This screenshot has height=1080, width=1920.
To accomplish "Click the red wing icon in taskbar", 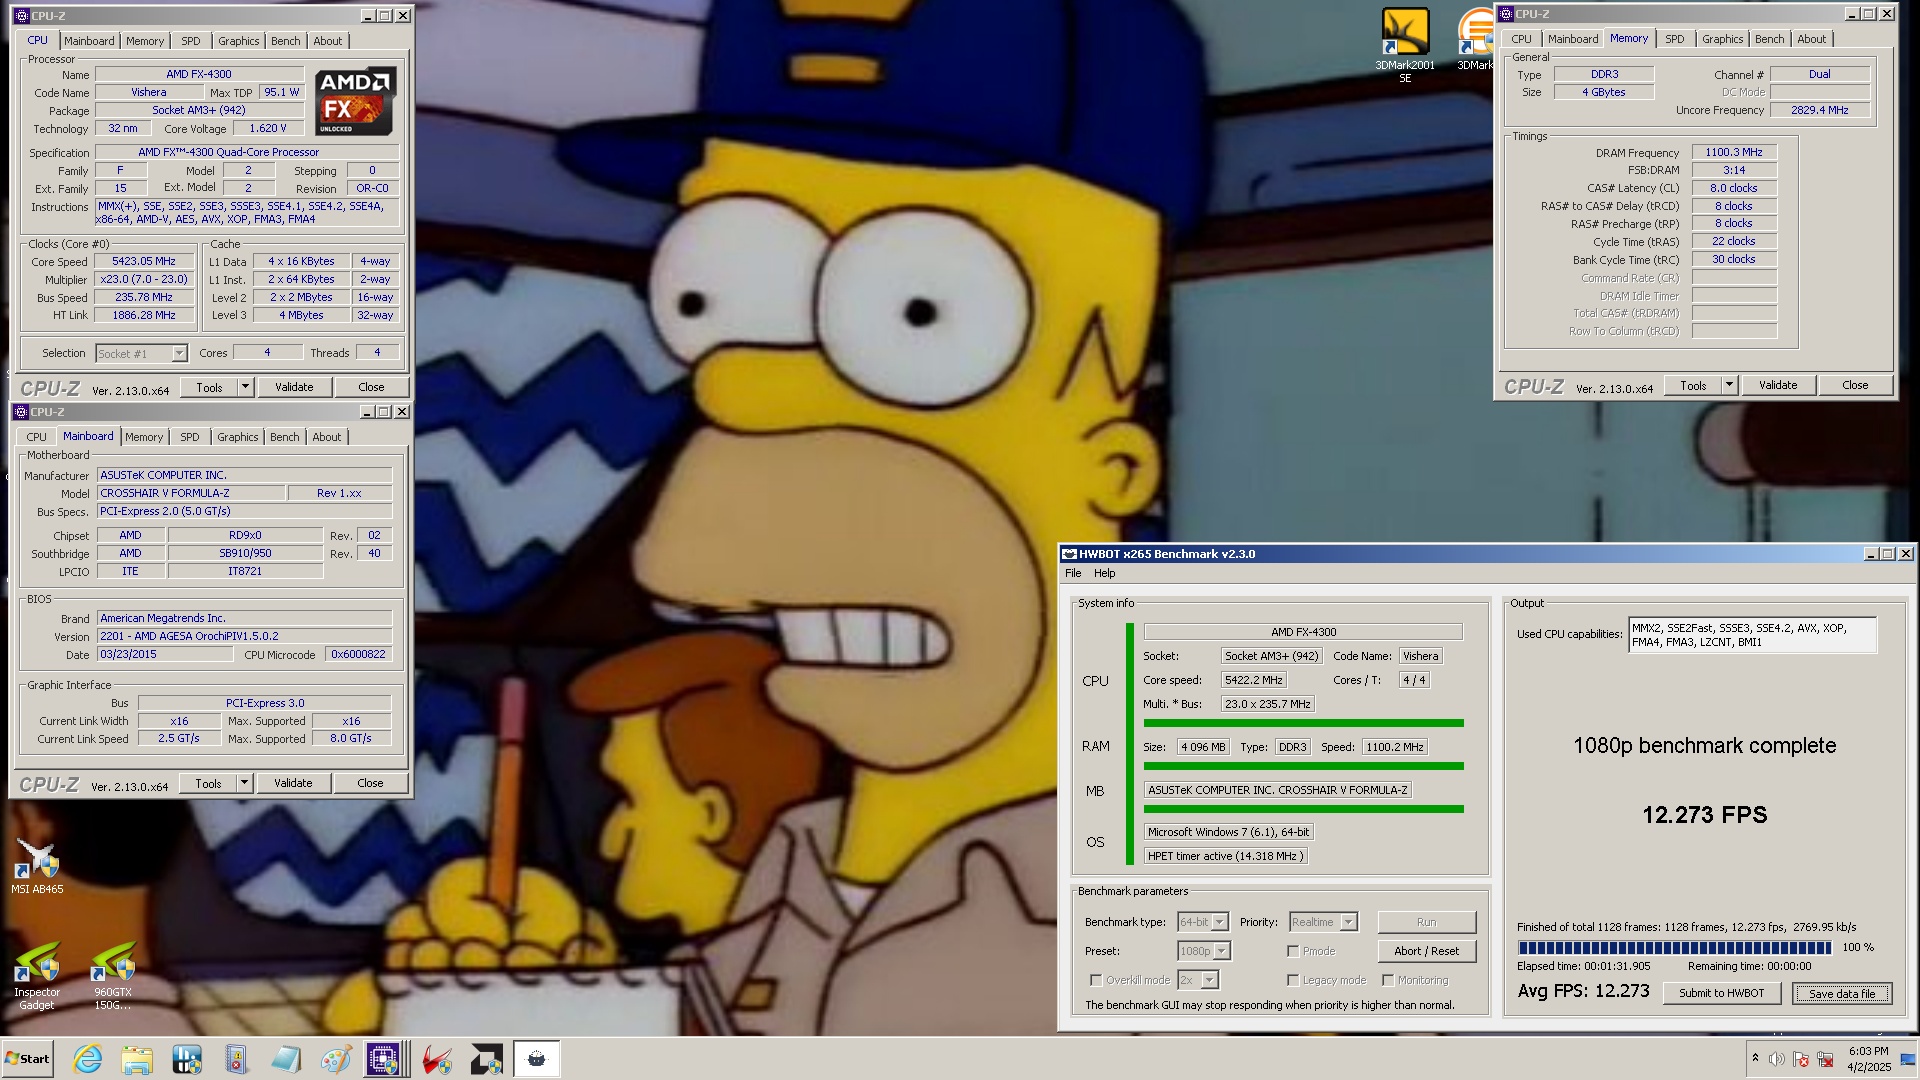I will (437, 1059).
